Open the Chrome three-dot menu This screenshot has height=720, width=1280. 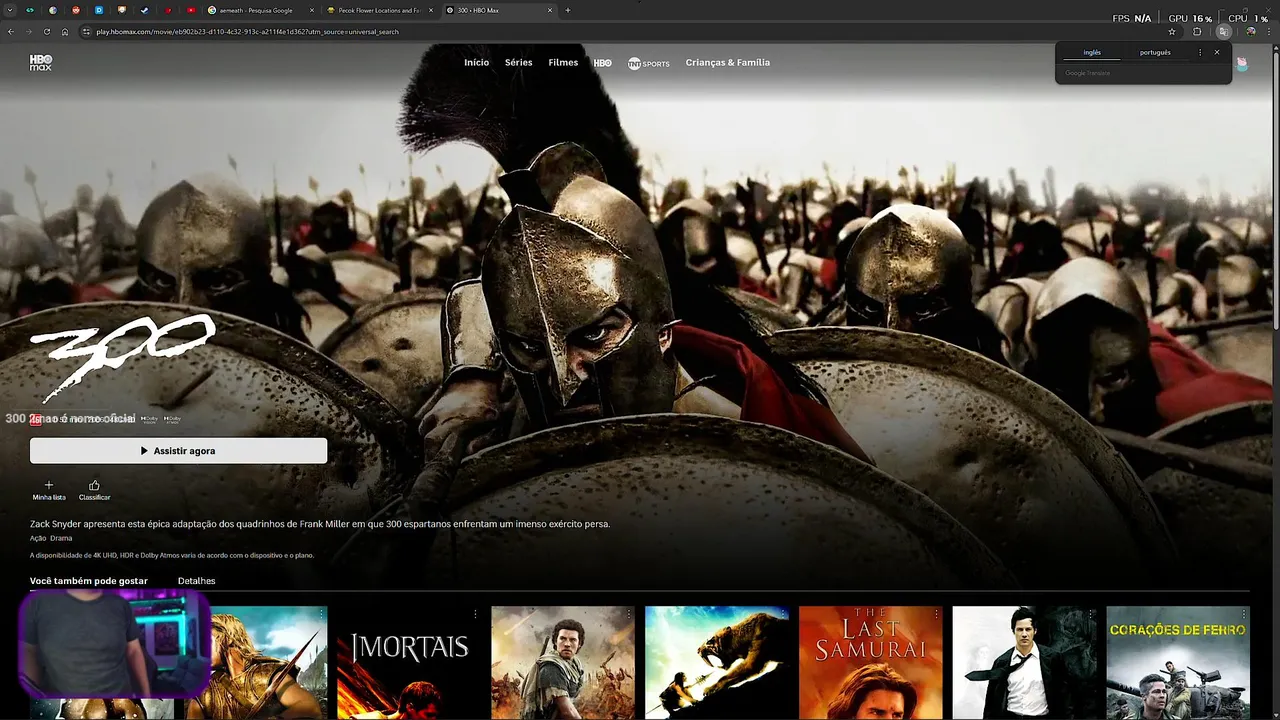1268,32
